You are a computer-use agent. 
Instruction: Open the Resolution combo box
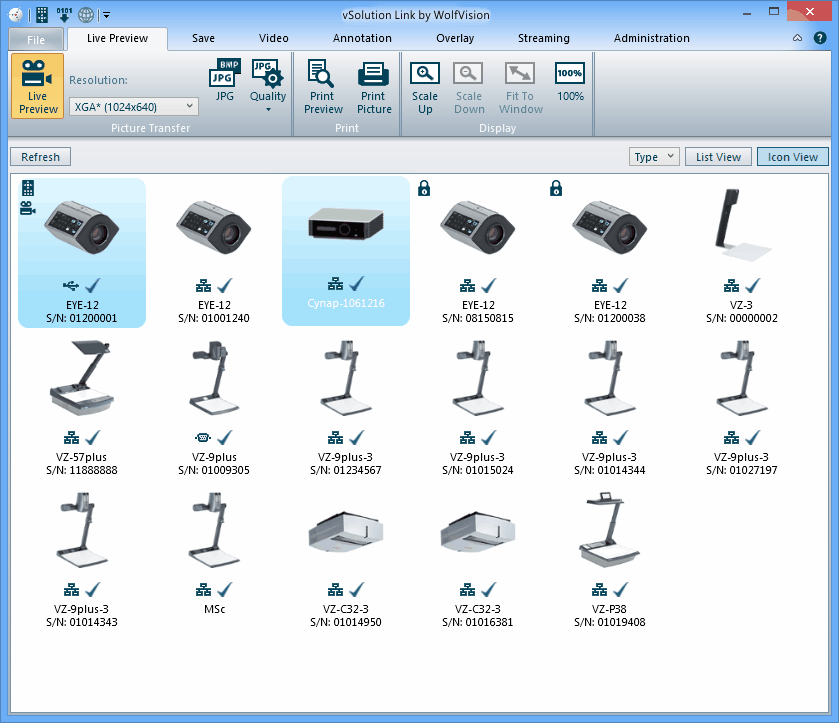134,106
